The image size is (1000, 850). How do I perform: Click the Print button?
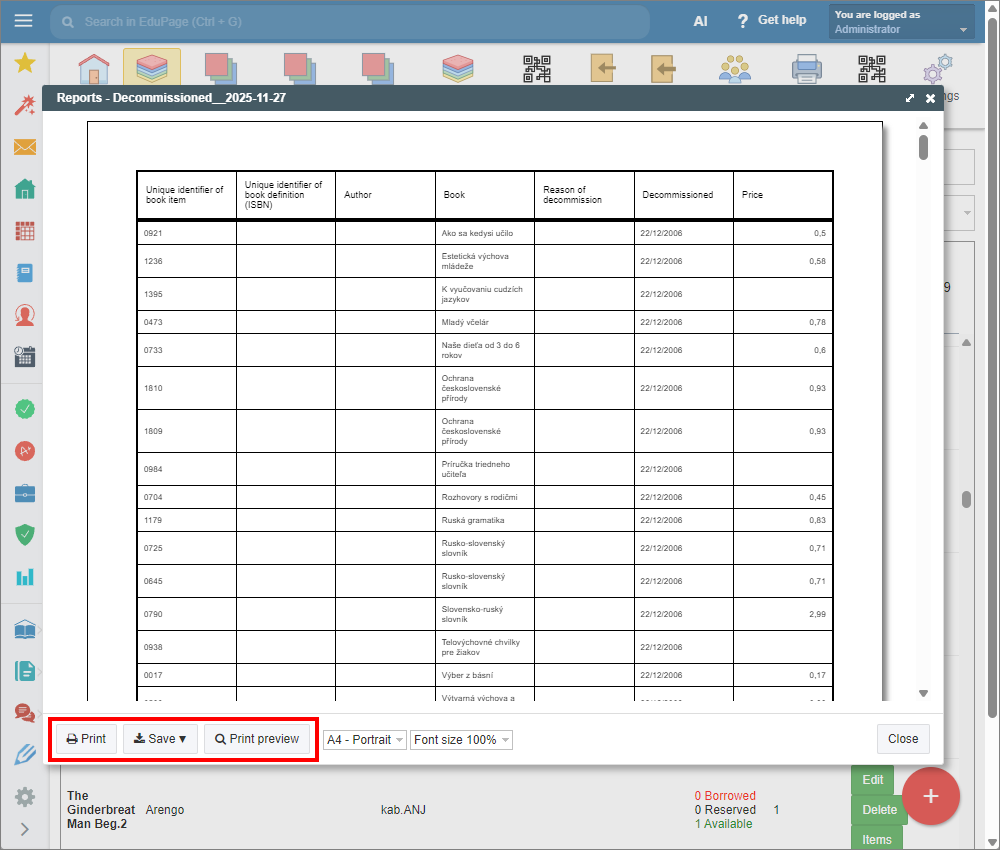(86, 739)
